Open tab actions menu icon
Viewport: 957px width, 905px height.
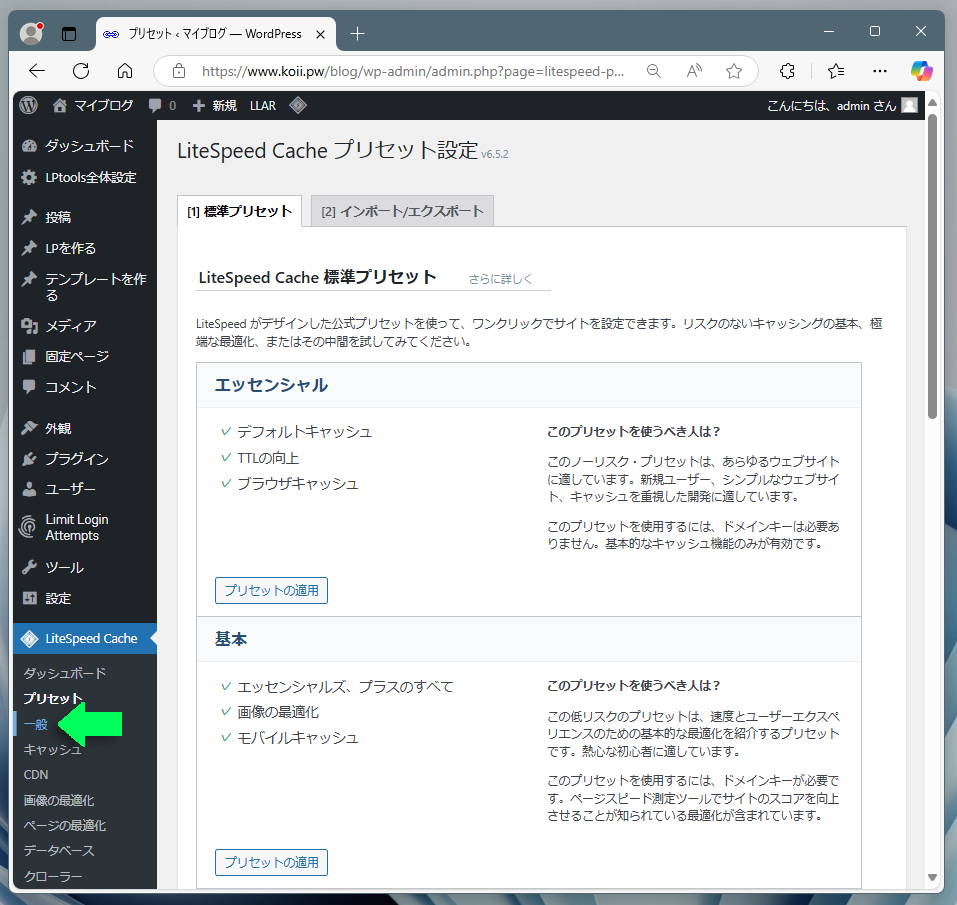(69, 34)
